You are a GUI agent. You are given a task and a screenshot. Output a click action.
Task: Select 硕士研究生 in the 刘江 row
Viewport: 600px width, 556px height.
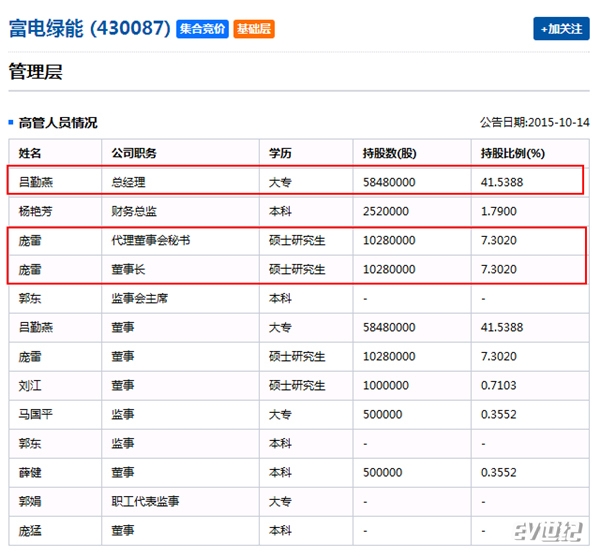297,385
